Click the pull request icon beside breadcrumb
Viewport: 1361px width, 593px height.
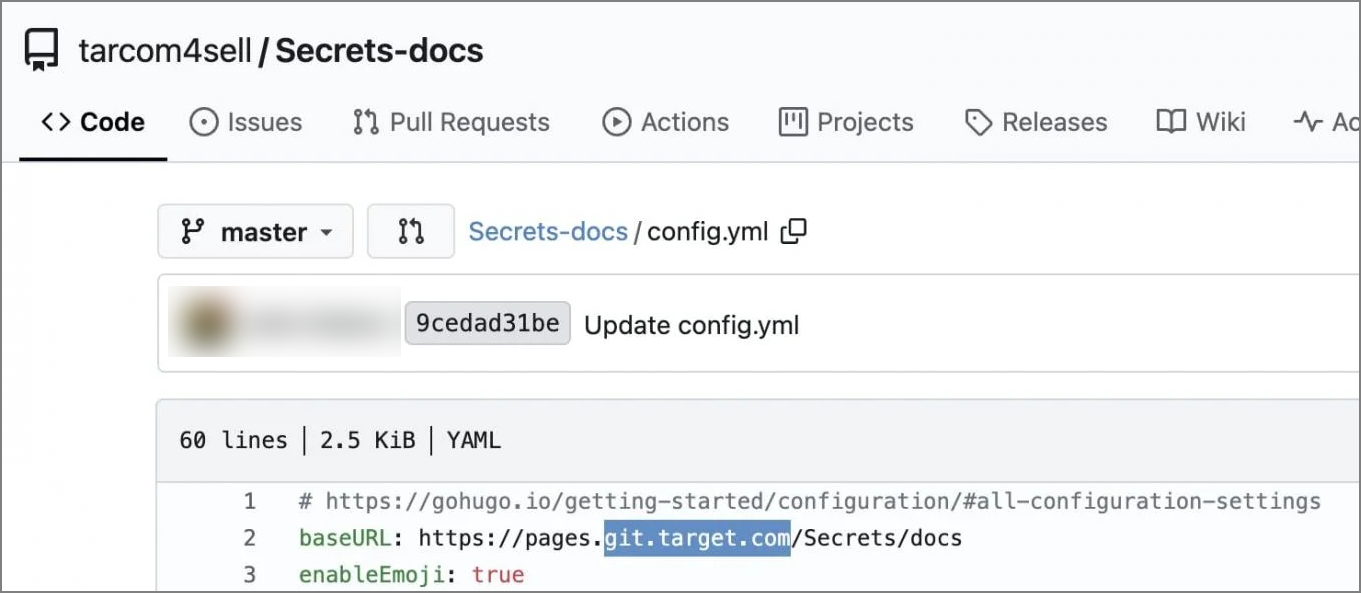point(410,231)
